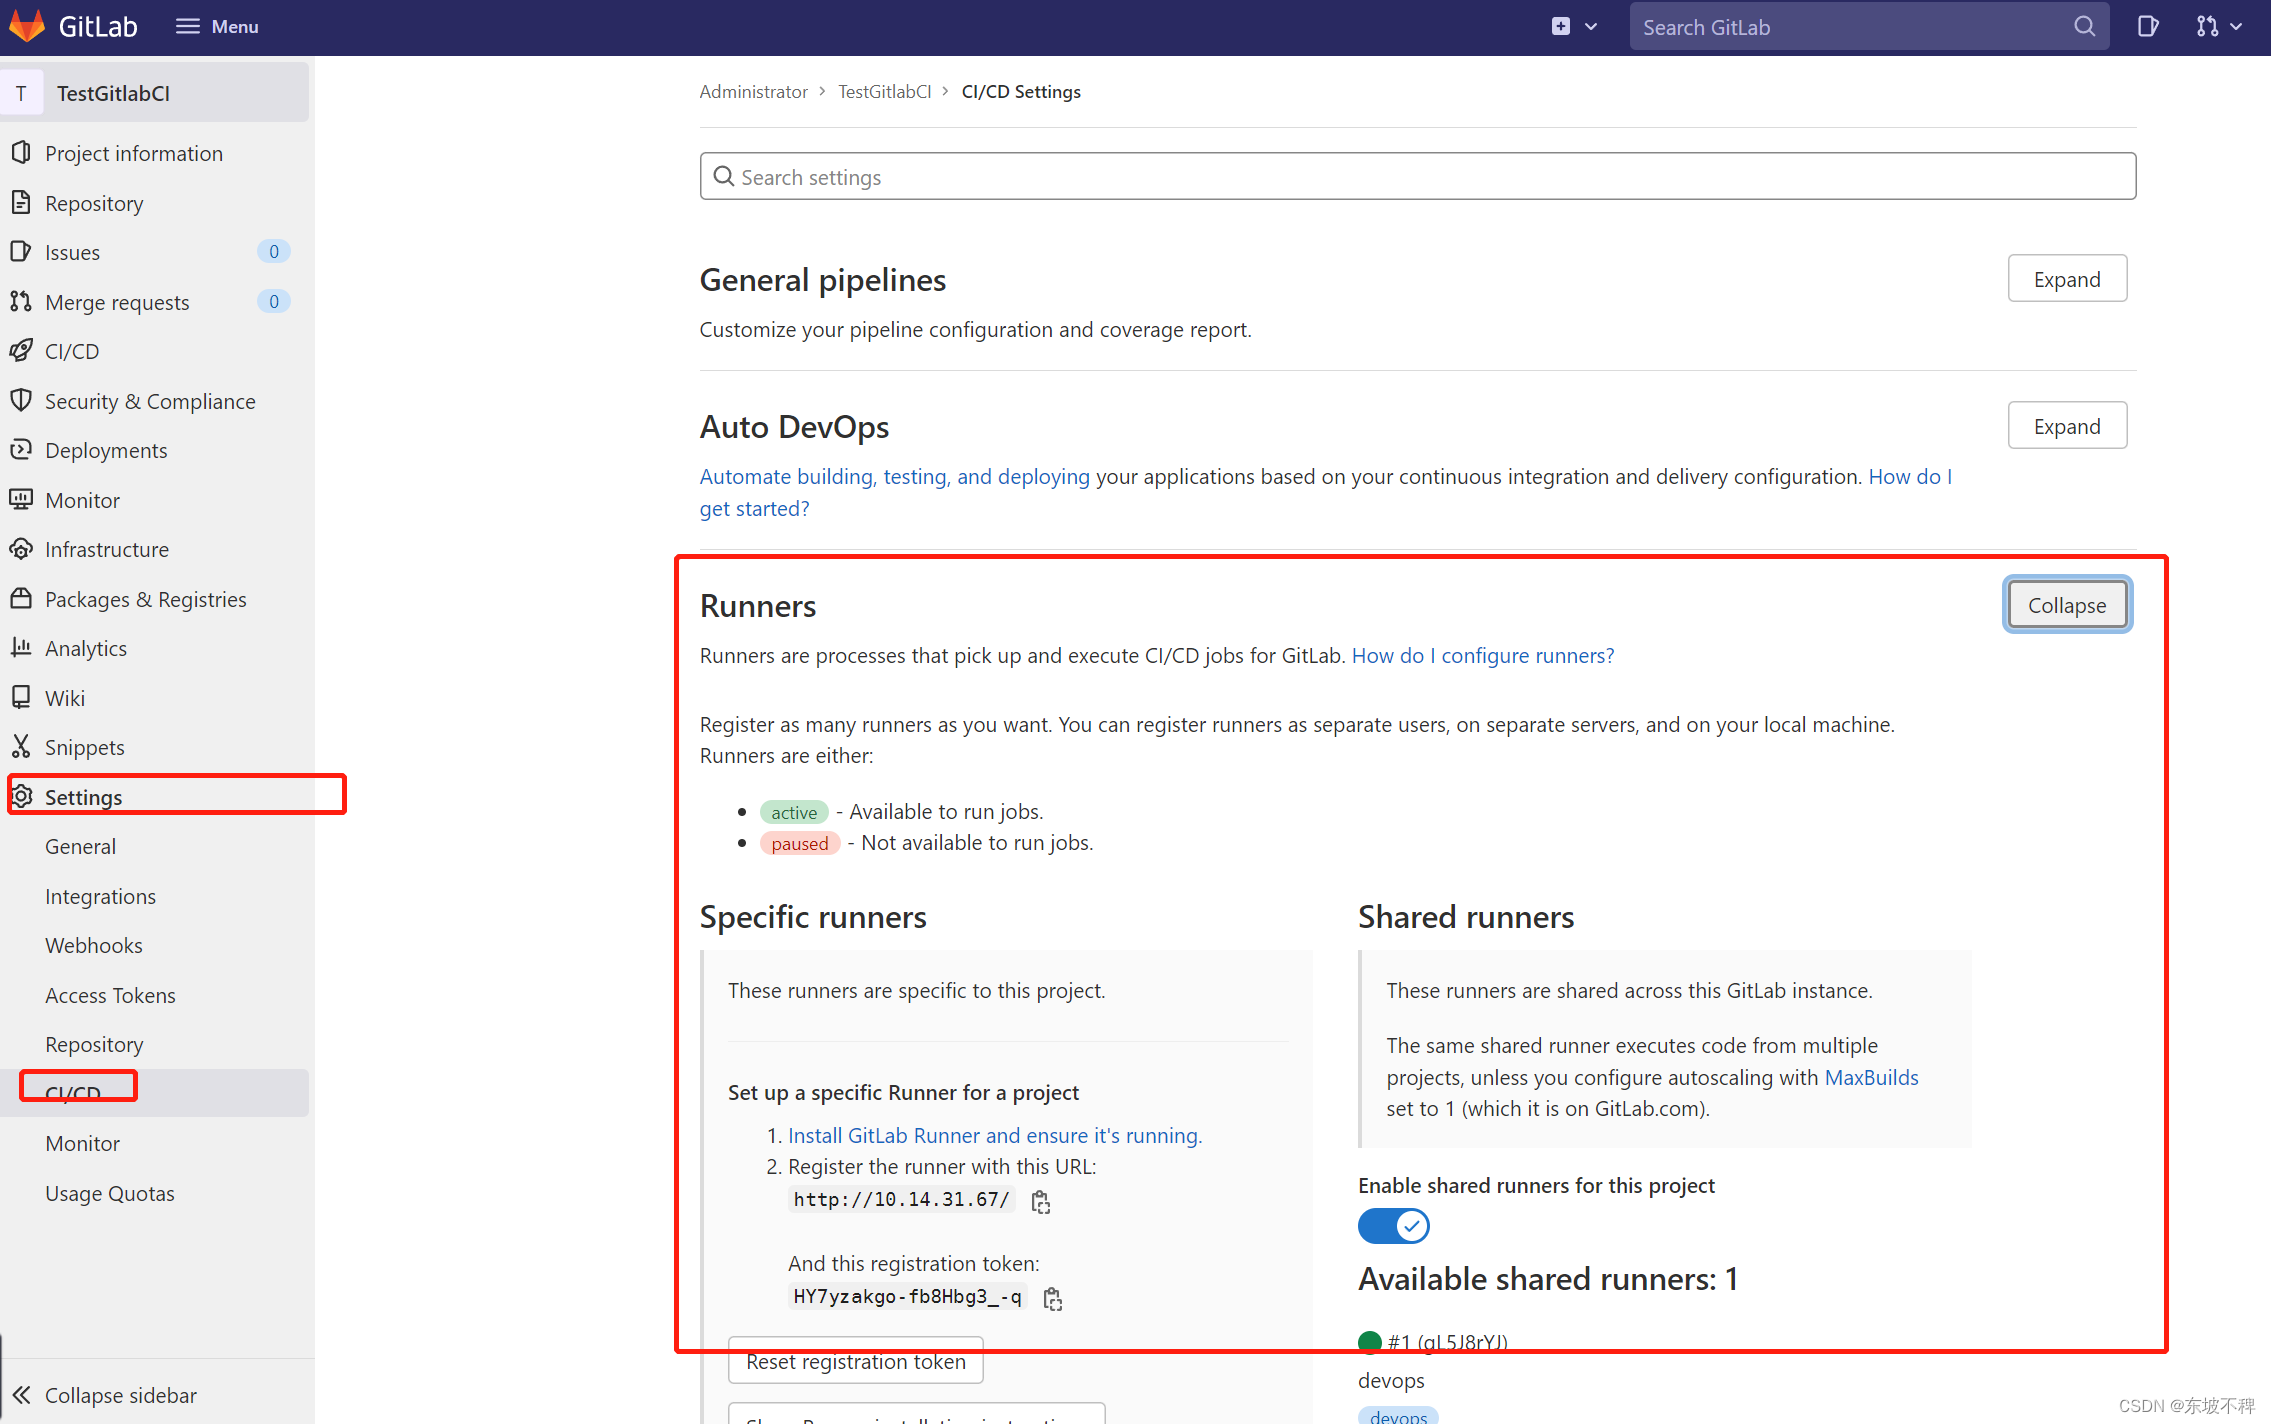
Task: Open the hamburger Menu
Action: (217, 27)
